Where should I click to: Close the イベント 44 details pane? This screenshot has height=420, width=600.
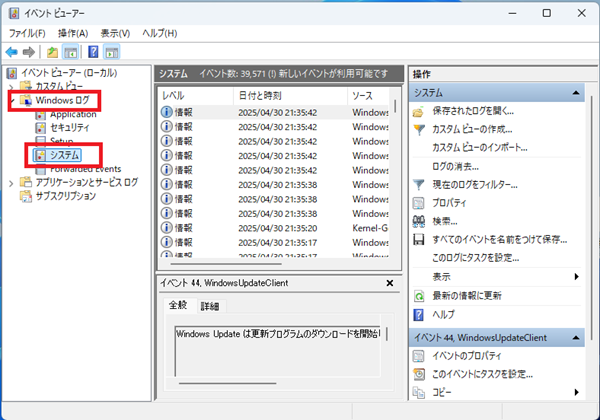tap(390, 283)
